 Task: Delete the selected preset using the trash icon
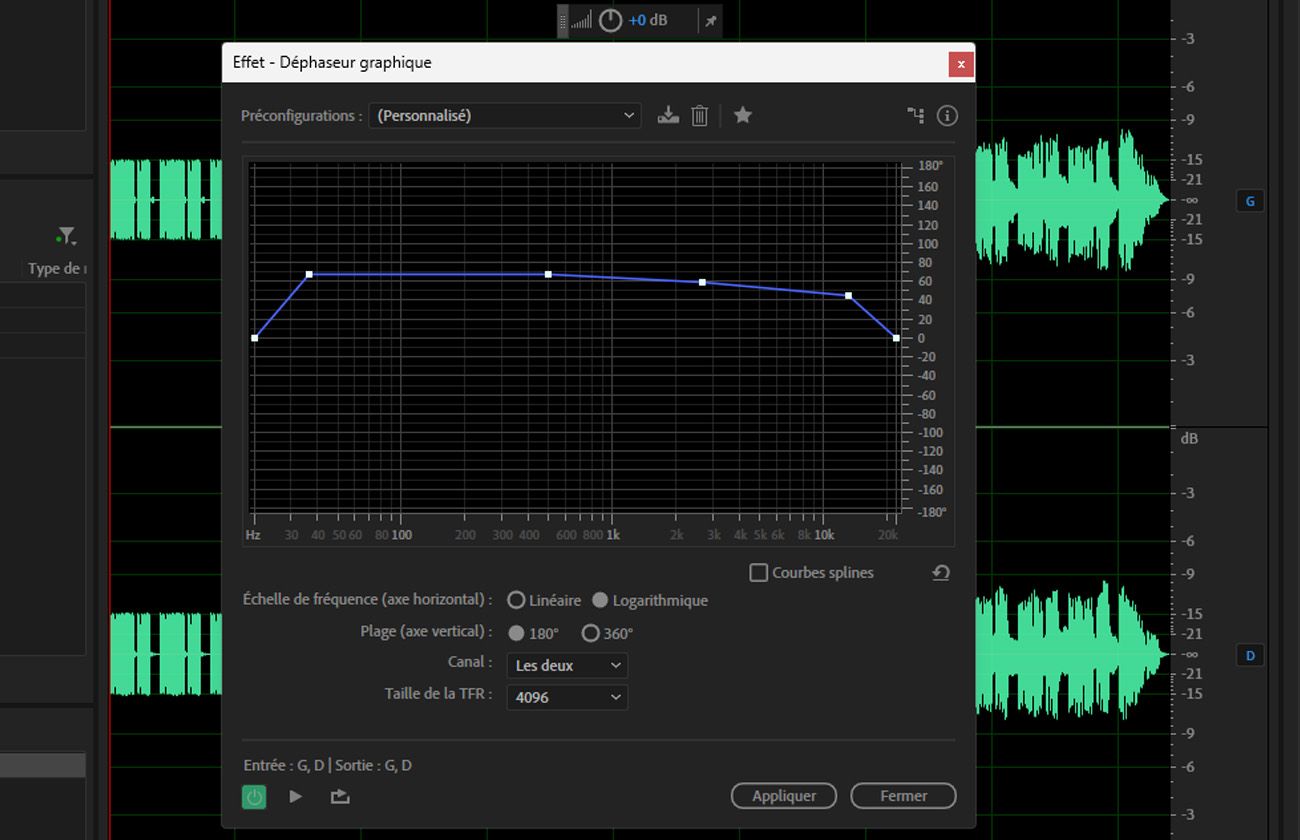tap(699, 115)
